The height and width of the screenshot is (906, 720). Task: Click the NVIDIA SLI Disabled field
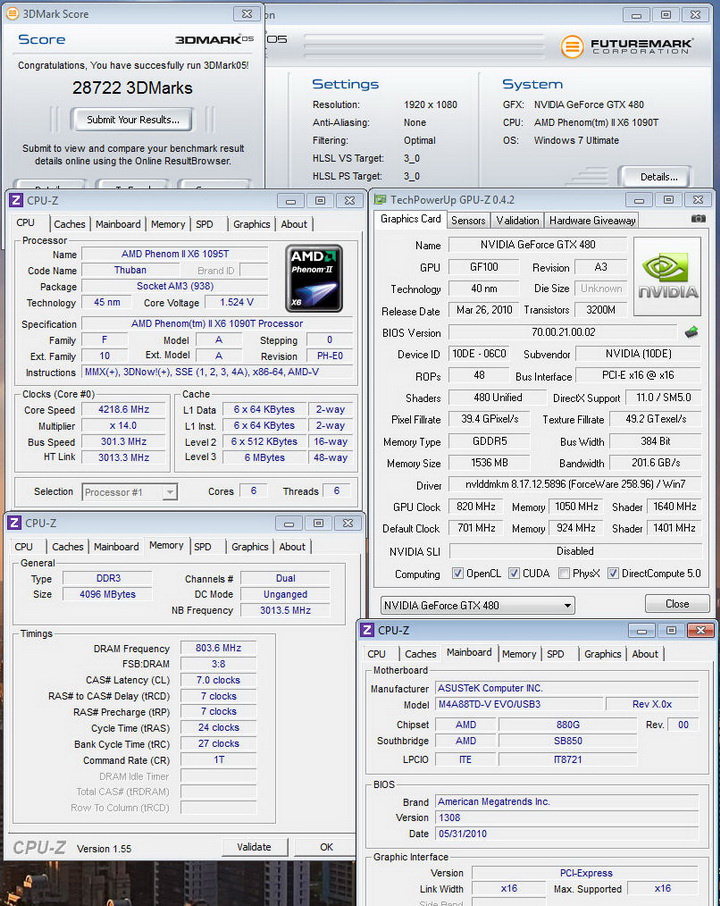575,551
